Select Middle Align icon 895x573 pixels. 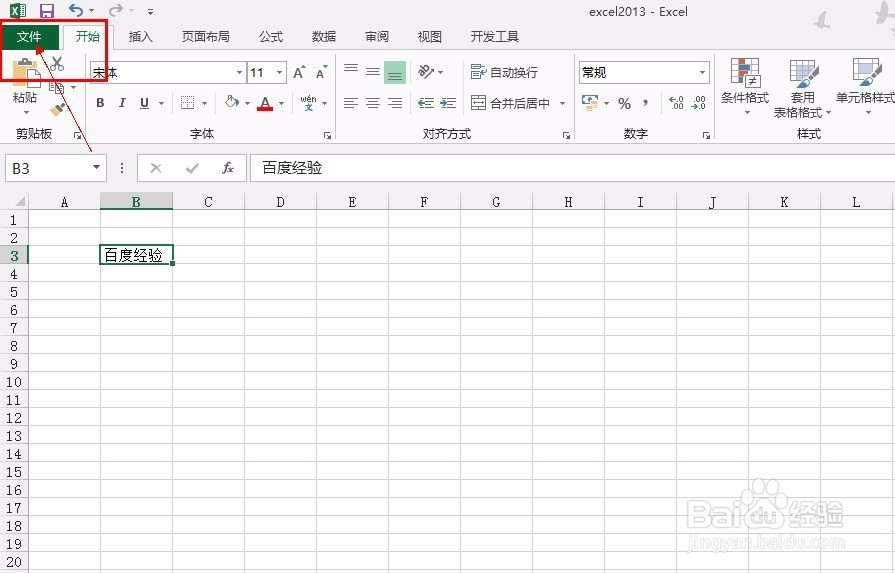(x=373, y=71)
